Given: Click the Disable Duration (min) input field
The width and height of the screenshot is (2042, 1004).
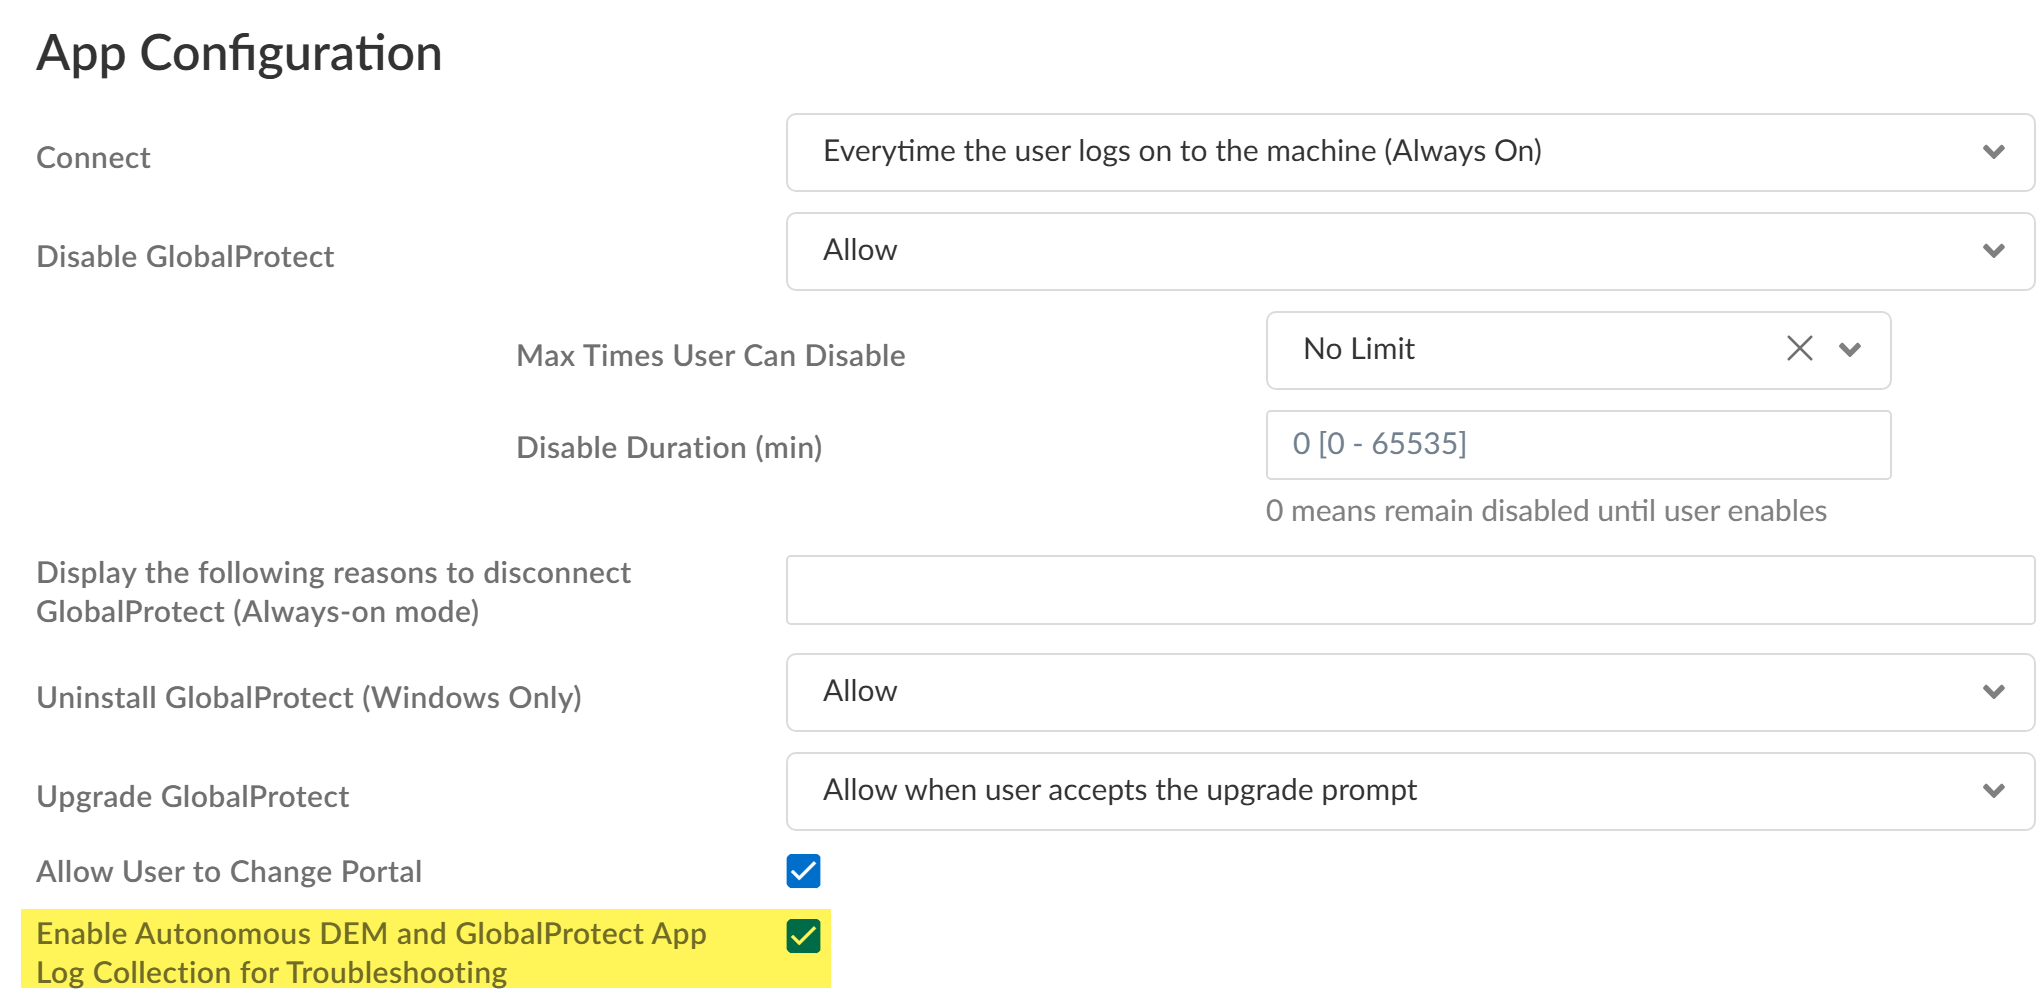Looking at the screenshot, I should pos(1577,444).
